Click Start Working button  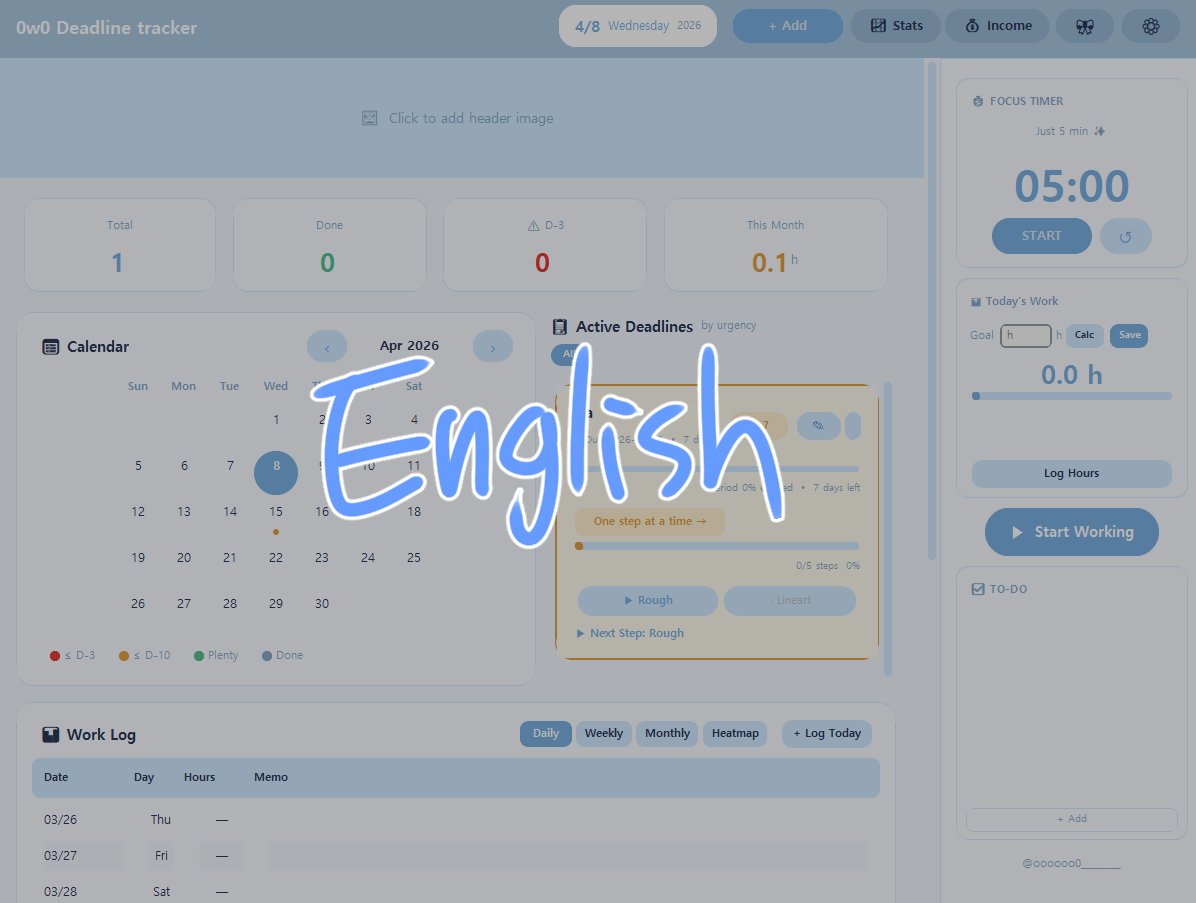tap(1071, 532)
